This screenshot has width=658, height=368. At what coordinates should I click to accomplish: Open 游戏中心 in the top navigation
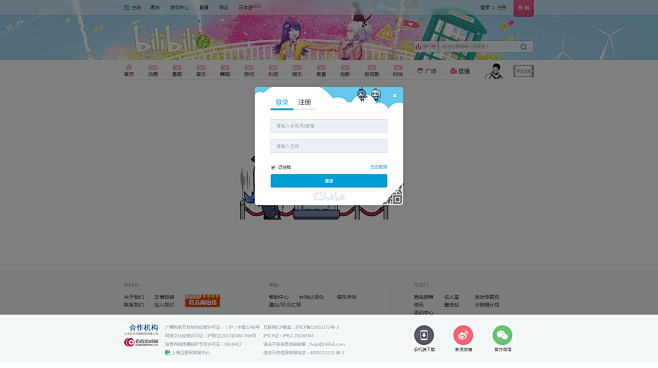[x=179, y=8]
